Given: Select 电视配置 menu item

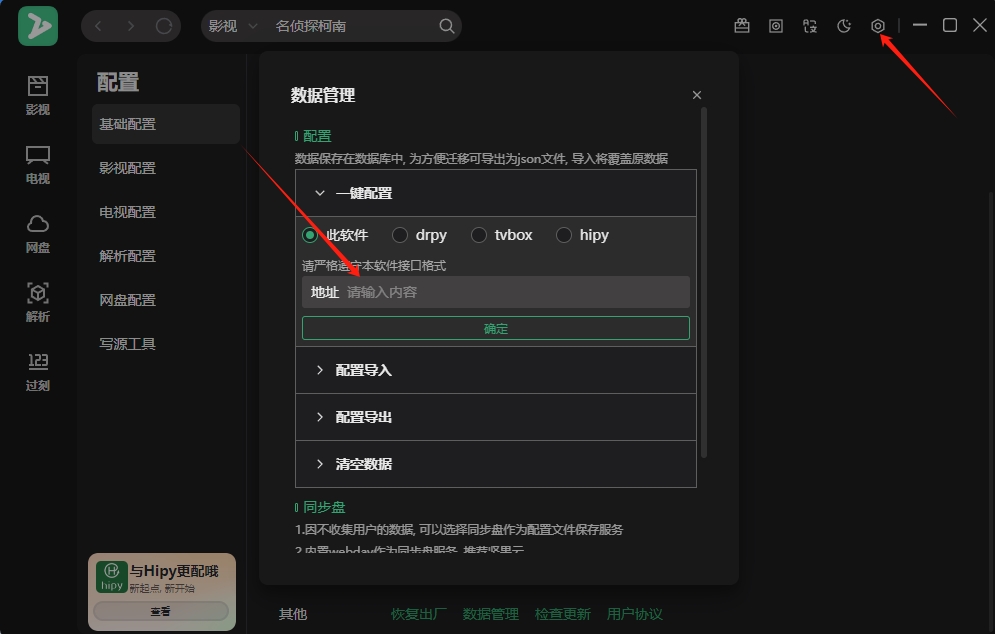Looking at the screenshot, I should click(x=166, y=212).
